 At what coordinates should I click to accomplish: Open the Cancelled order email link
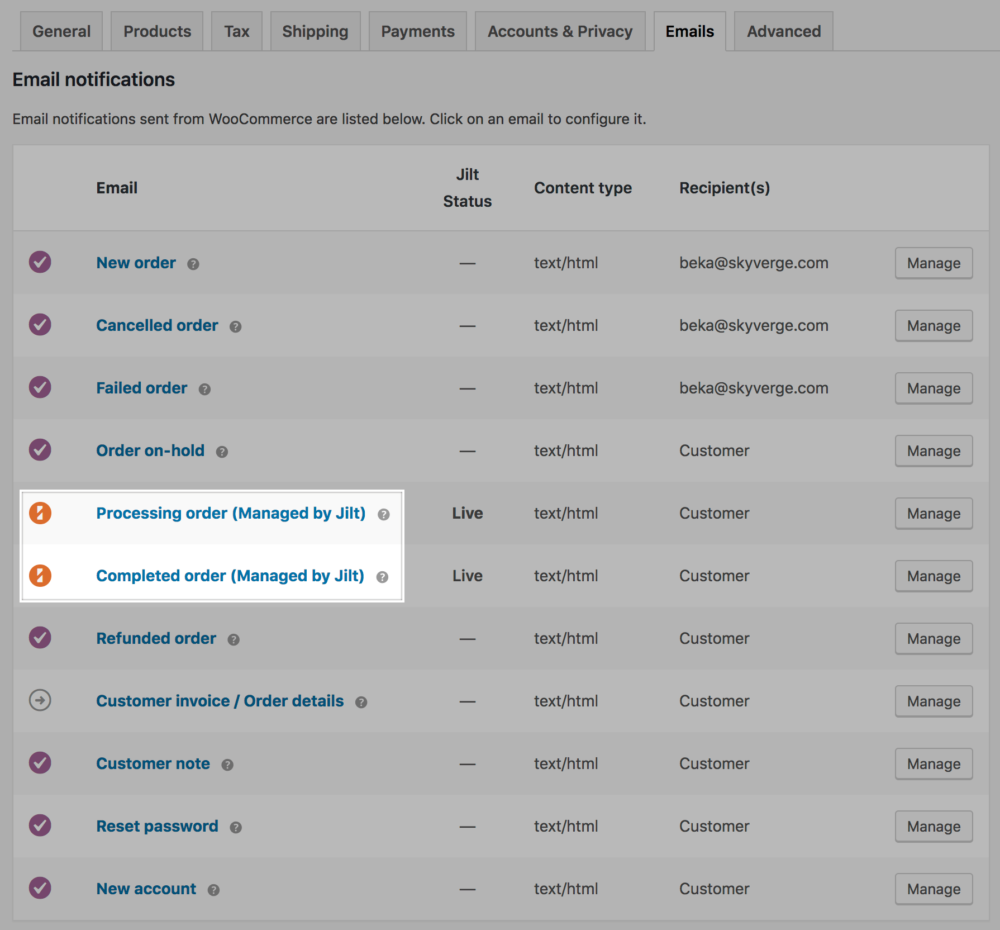tap(157, 325)
